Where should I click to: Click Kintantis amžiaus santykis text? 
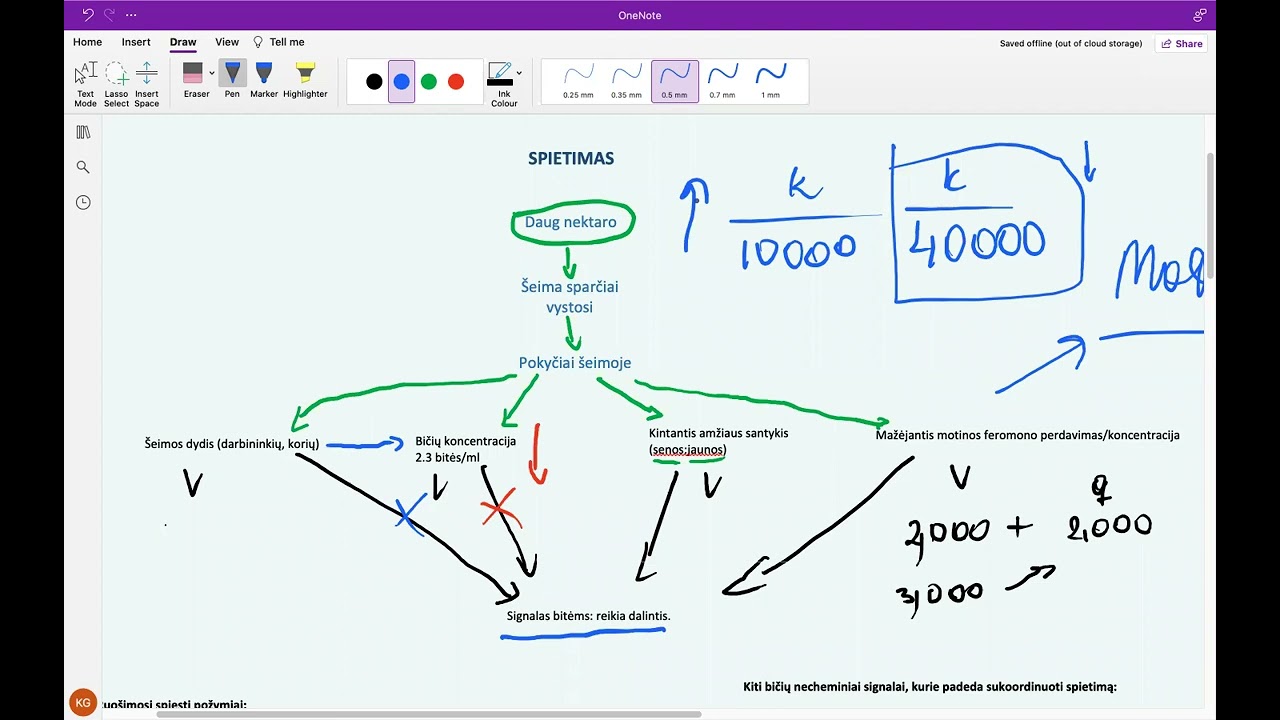(719, 433)
